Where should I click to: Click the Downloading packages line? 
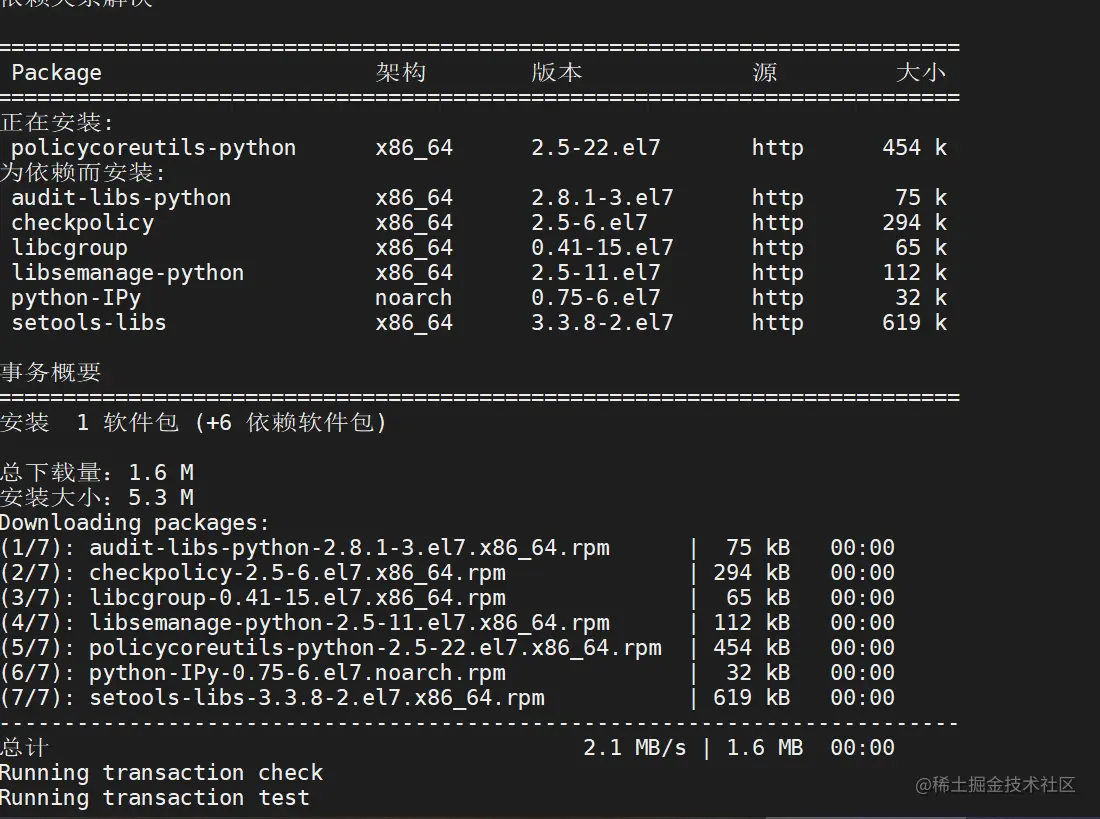(x=135, y=523)
